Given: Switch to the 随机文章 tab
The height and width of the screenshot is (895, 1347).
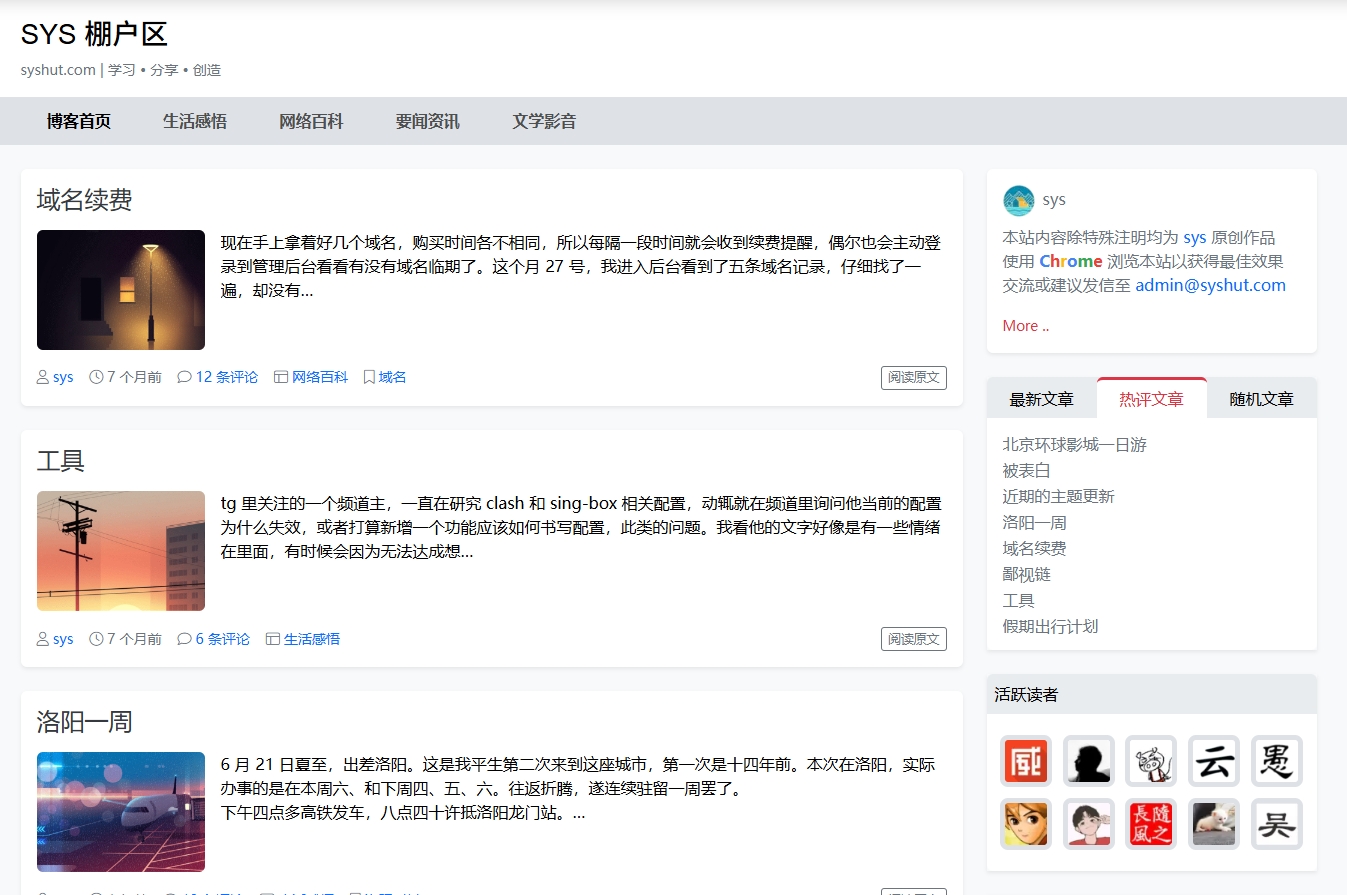Looking at the screenshot, I should 1262,398.
